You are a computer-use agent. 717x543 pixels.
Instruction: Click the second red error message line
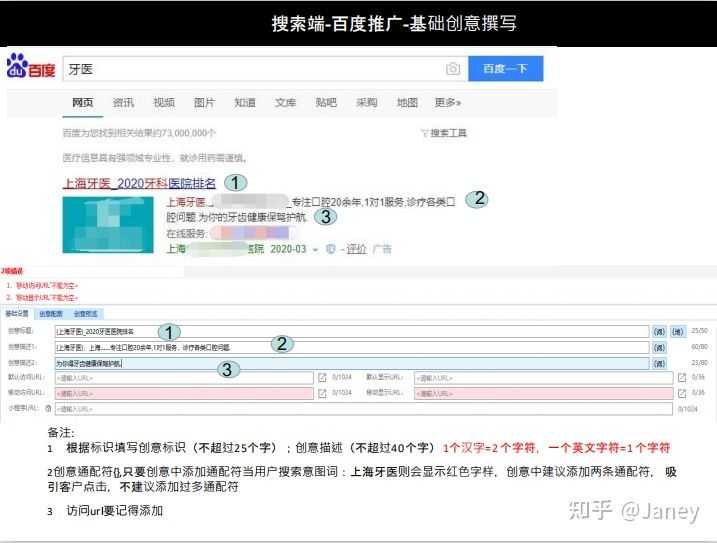pos(42,298)
